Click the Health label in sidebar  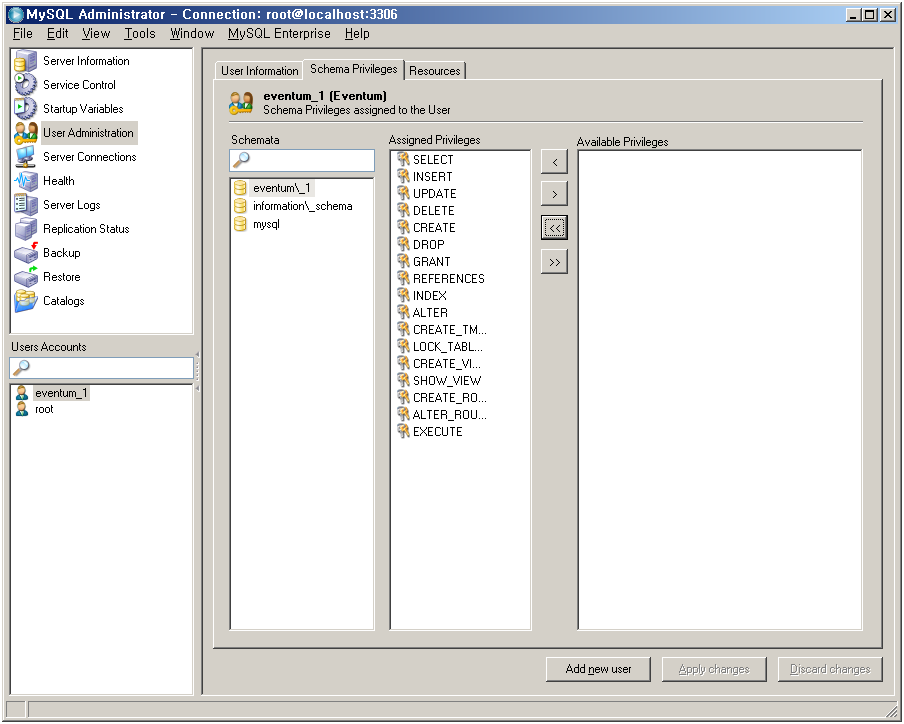59,181
